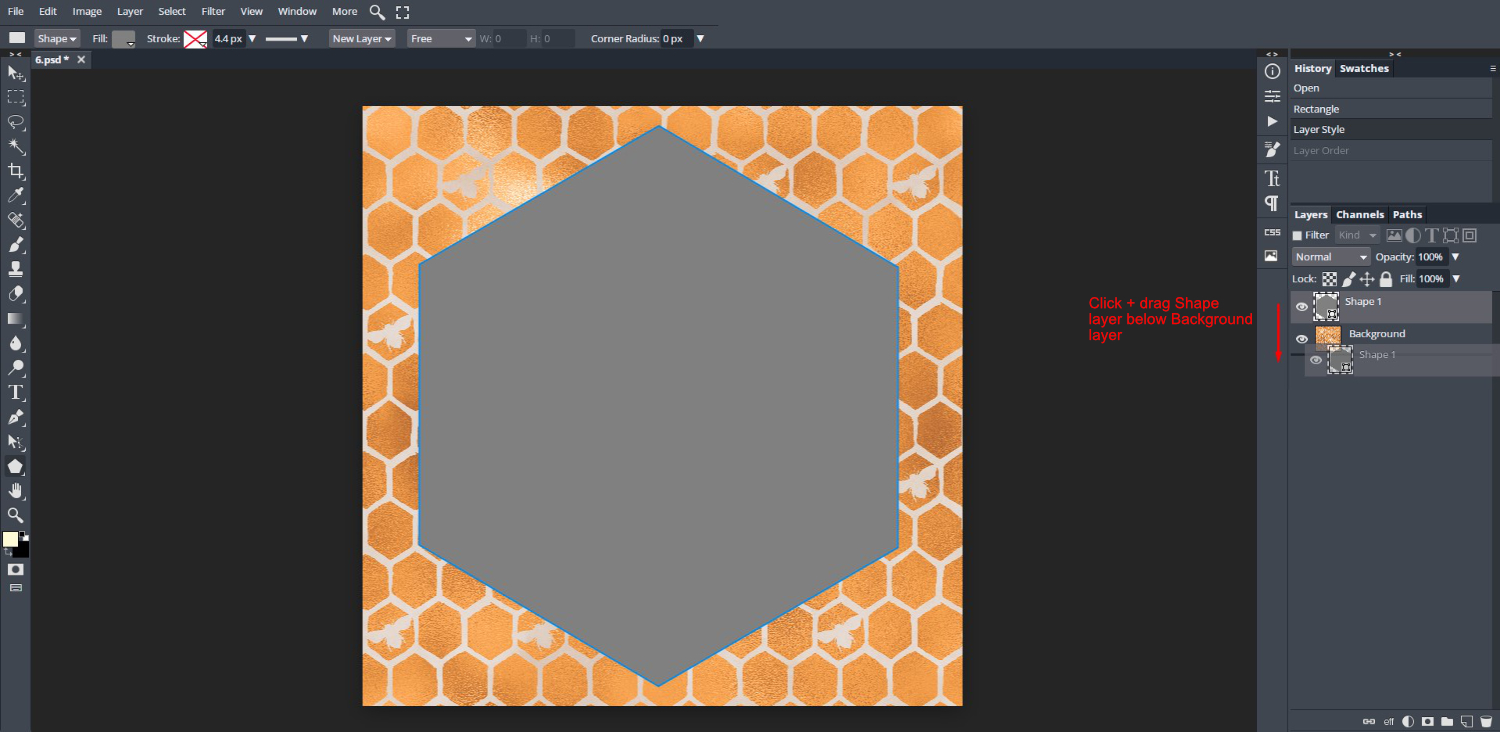The width and height of the screenshot is (1500, 732).
Task: Switch to the Swatches tab
Action: [x=1364, y=69]
